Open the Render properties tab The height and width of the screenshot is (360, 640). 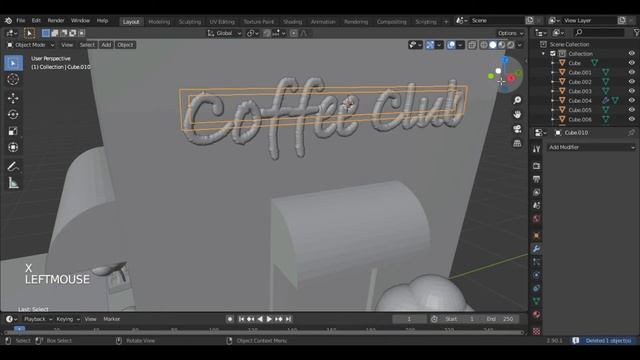pyautogui.click(x=536, y=166)
